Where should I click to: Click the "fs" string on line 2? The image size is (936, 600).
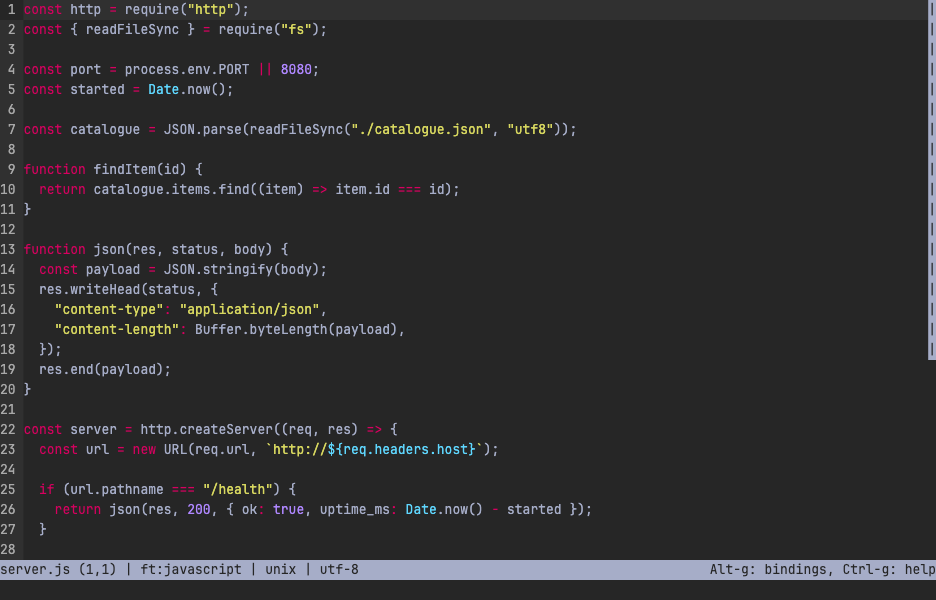pyautogui.click(x=296, y=30)
